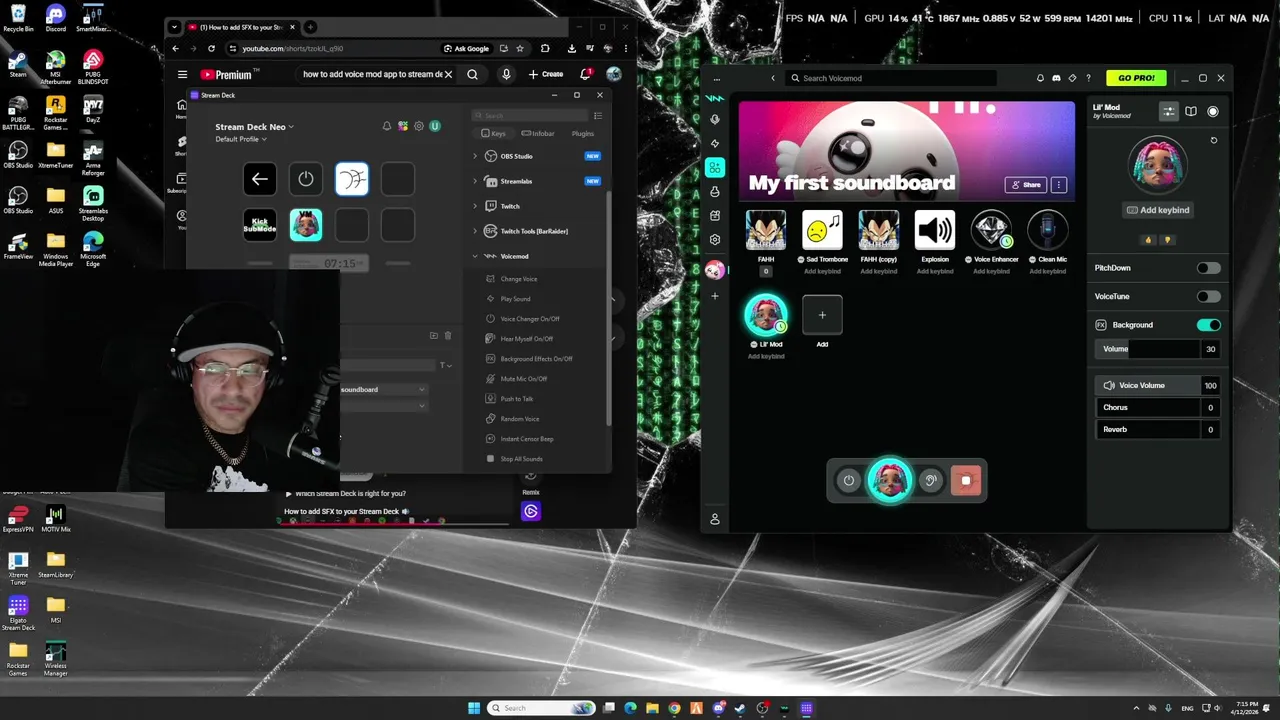Switch to the Infobar tab

click(538, 133)
